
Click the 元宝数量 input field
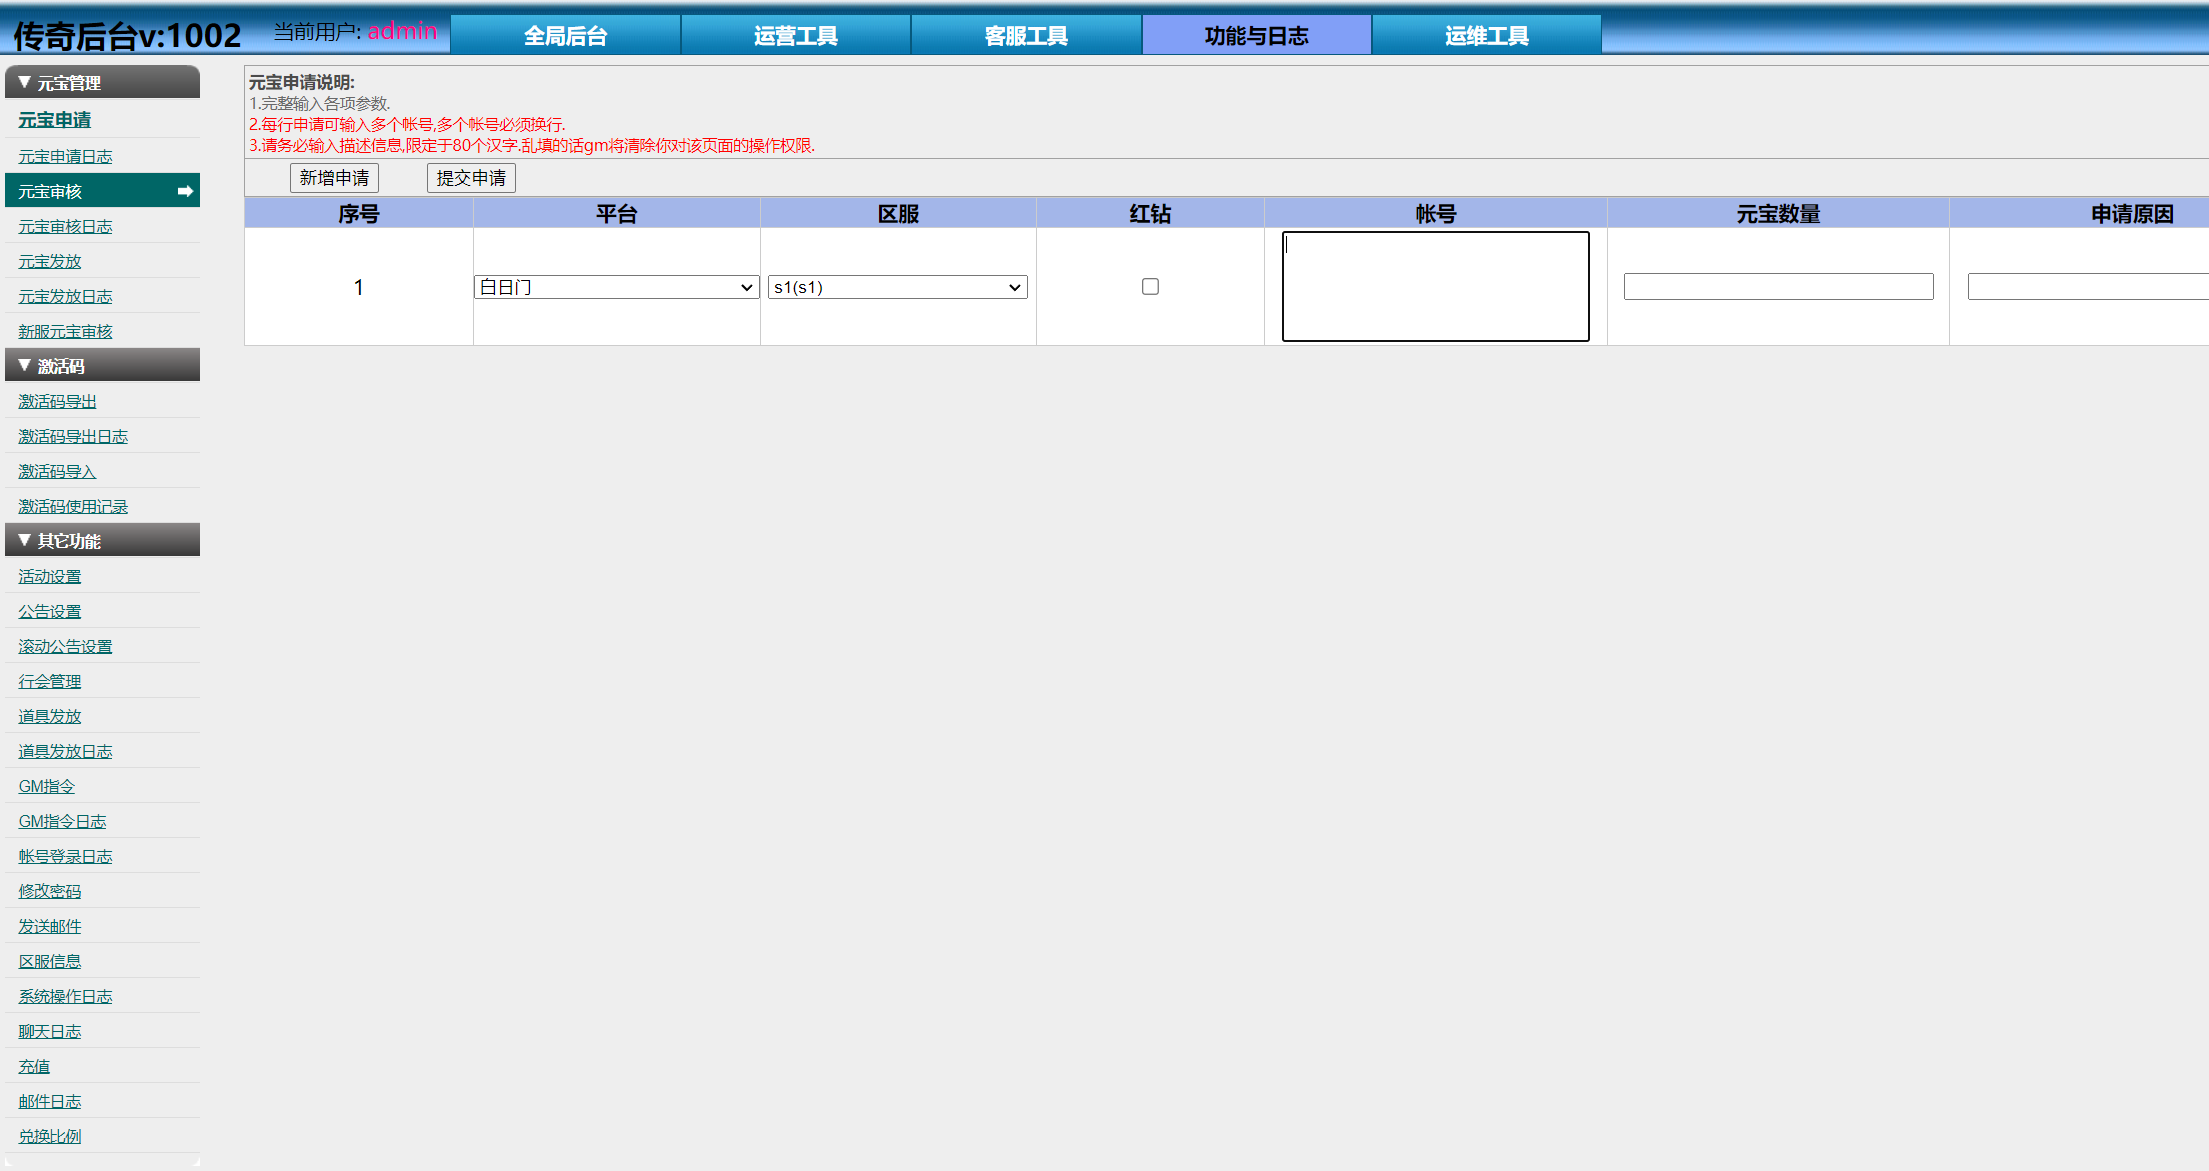point(1778,287)
